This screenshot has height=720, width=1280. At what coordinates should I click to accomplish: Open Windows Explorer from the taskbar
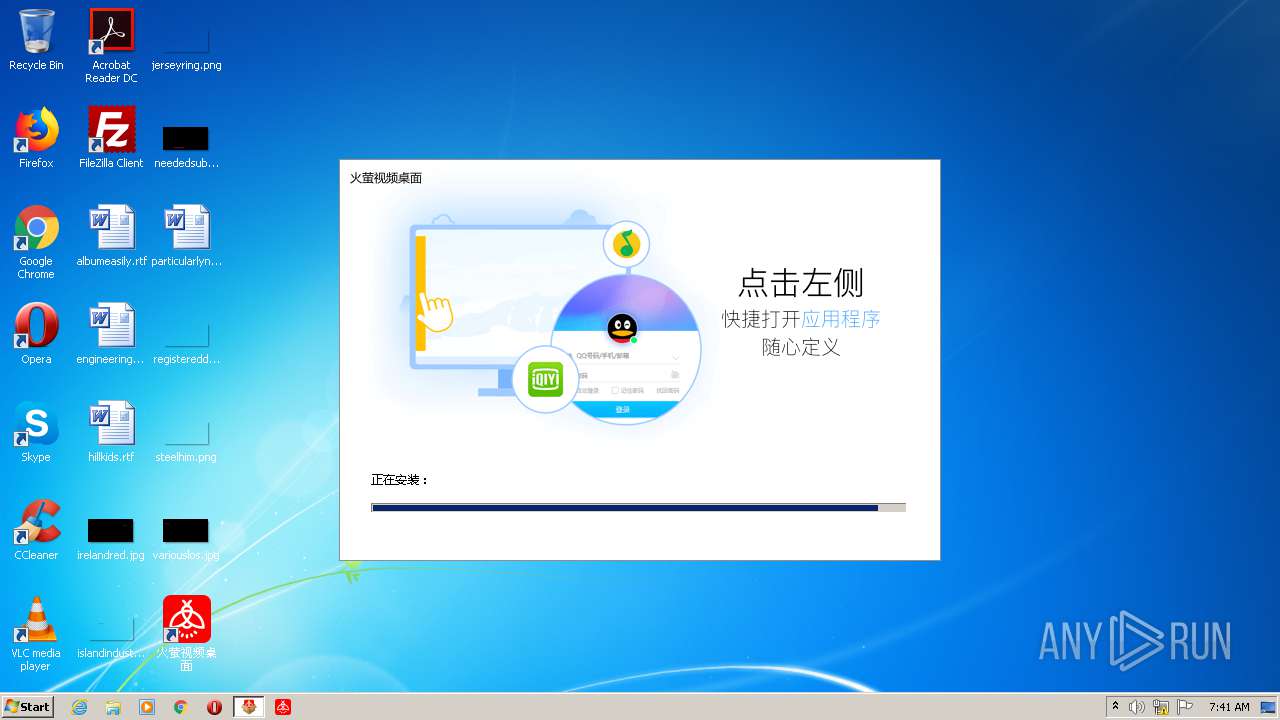click(x=113, y=707)
